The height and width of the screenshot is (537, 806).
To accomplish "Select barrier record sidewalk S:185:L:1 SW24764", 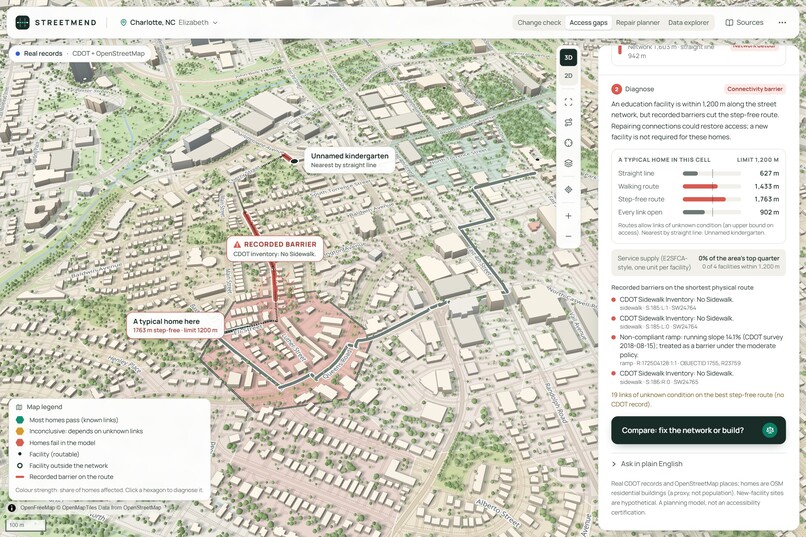I will (x=698, y=303).
